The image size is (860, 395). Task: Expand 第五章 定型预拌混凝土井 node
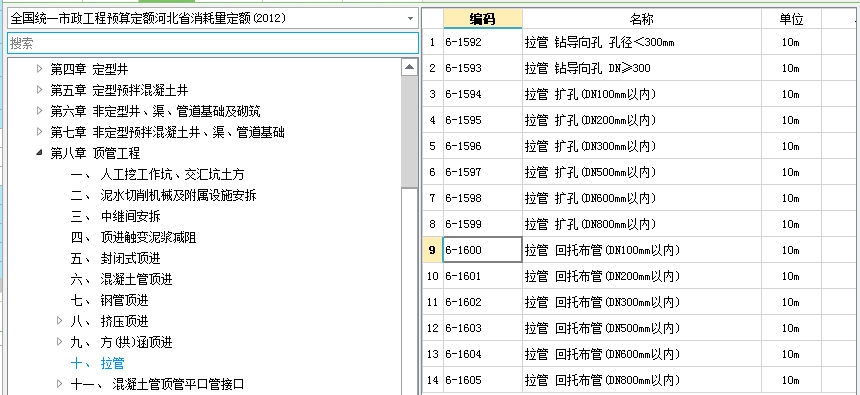(39, 90)
